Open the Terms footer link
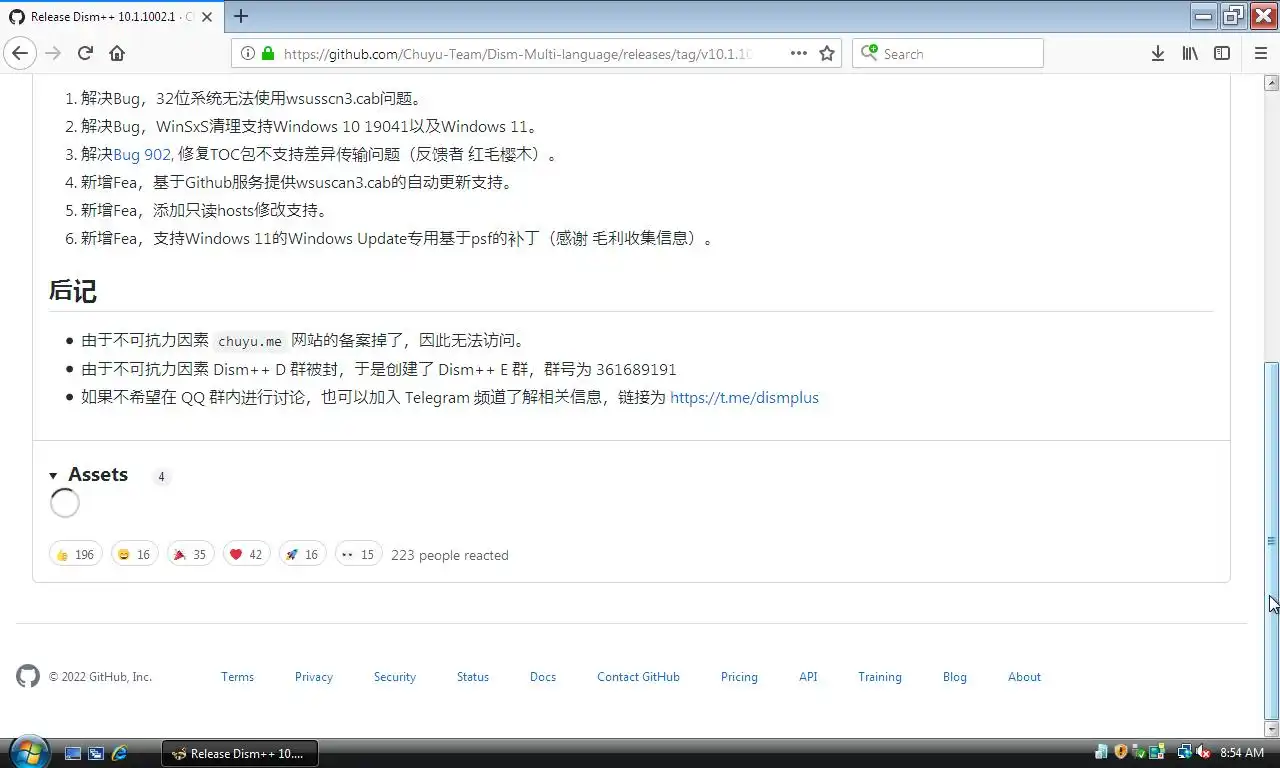The width and height of the screenshot is (1280, 768). click(x=238, y=677)
